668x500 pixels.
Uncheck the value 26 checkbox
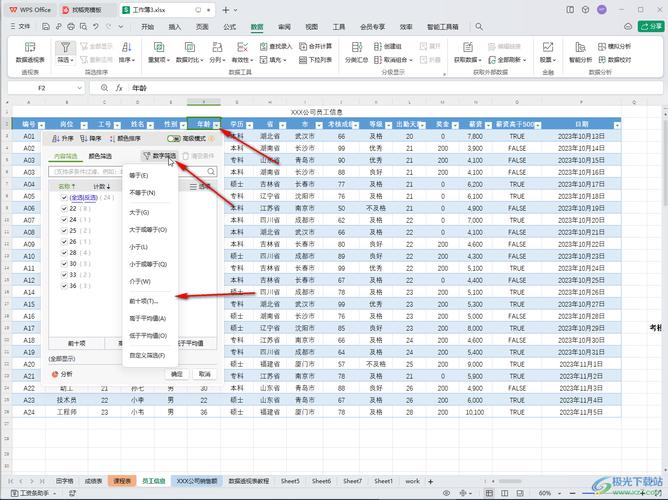tap(64, 241)
